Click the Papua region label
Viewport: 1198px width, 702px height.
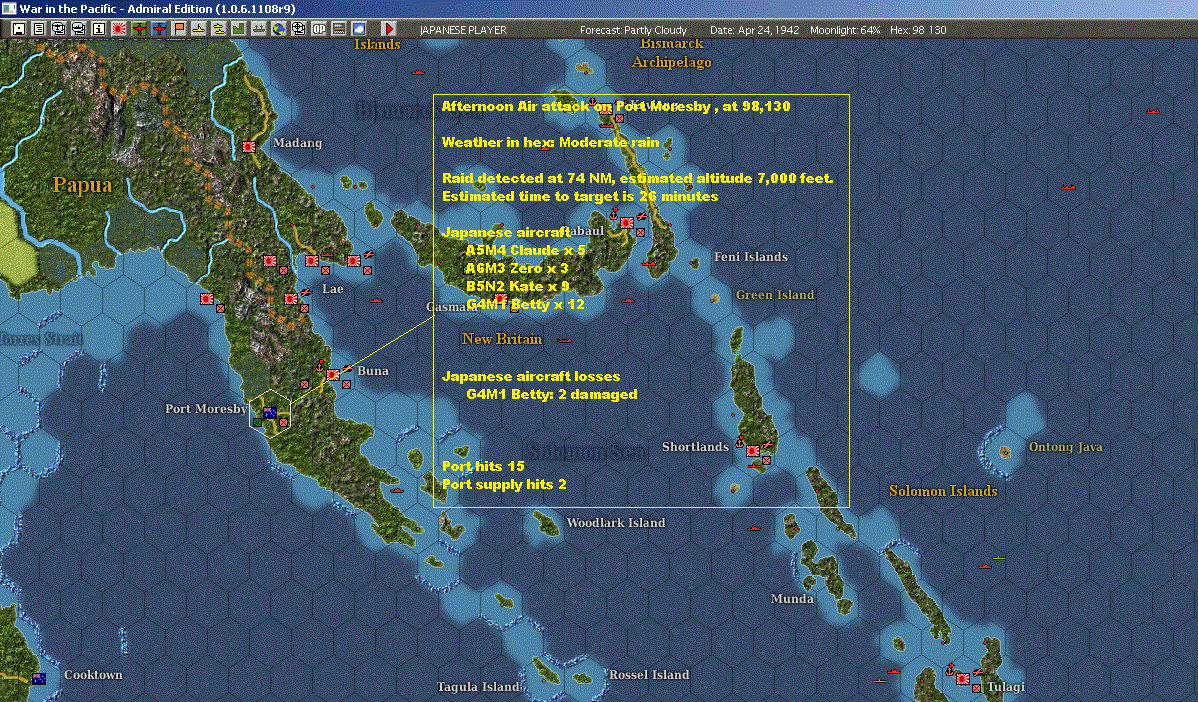[82, 185]
